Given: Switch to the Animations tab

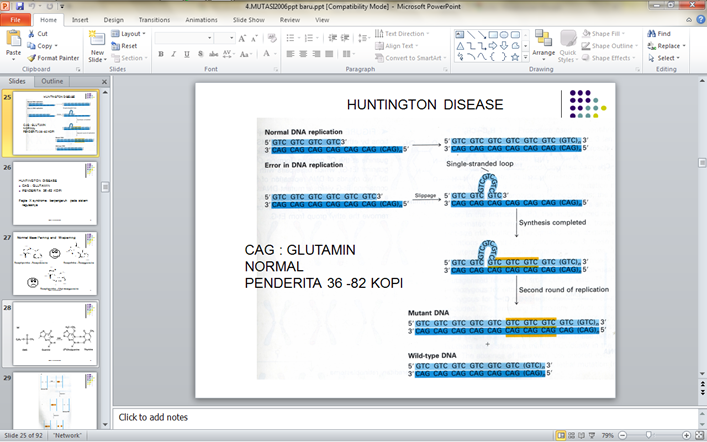Looking at the screenshot, I should click(x=201, y=20).
